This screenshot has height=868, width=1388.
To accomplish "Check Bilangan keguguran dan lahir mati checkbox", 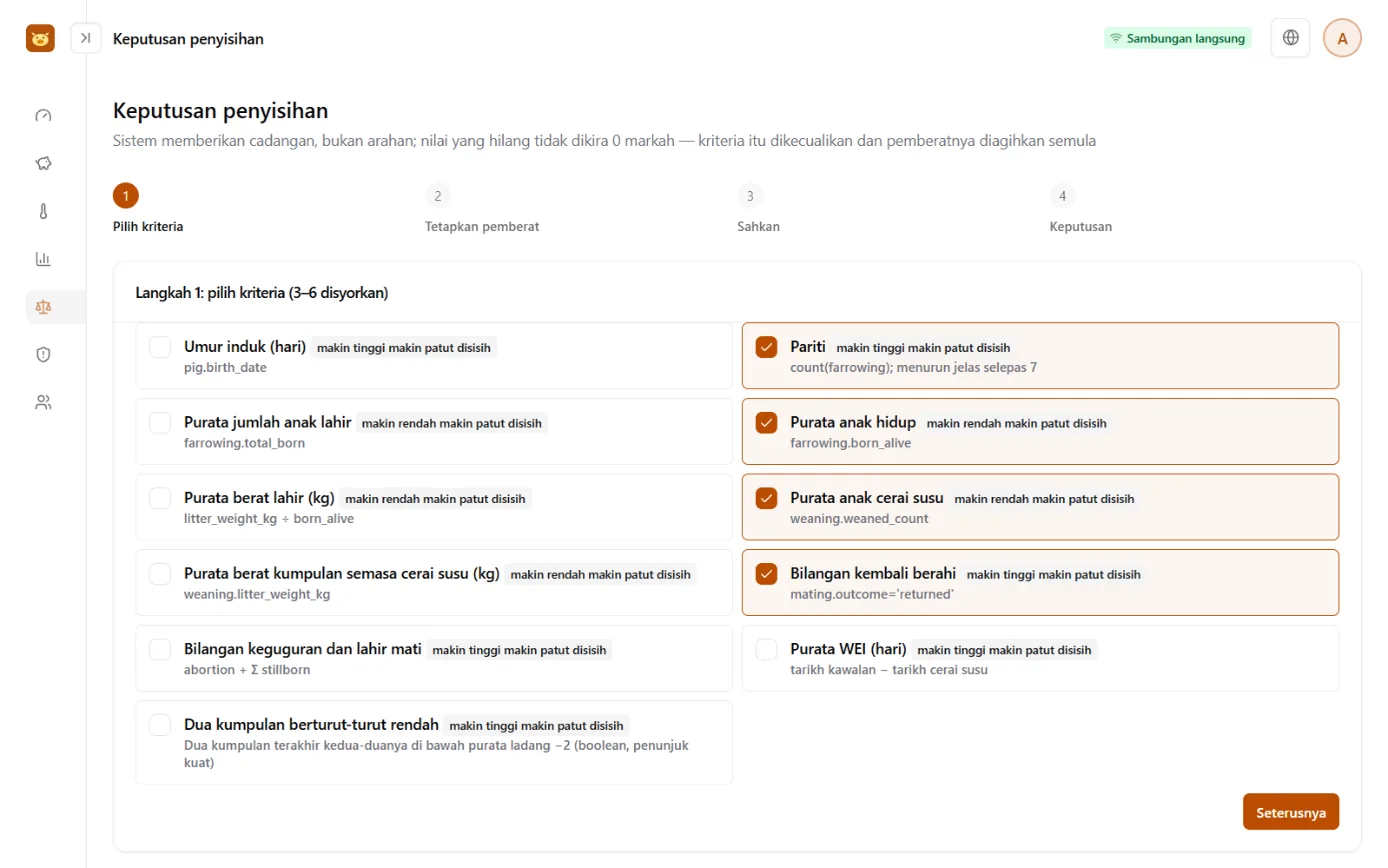I will pyautogui.click(x=160, y=650).
